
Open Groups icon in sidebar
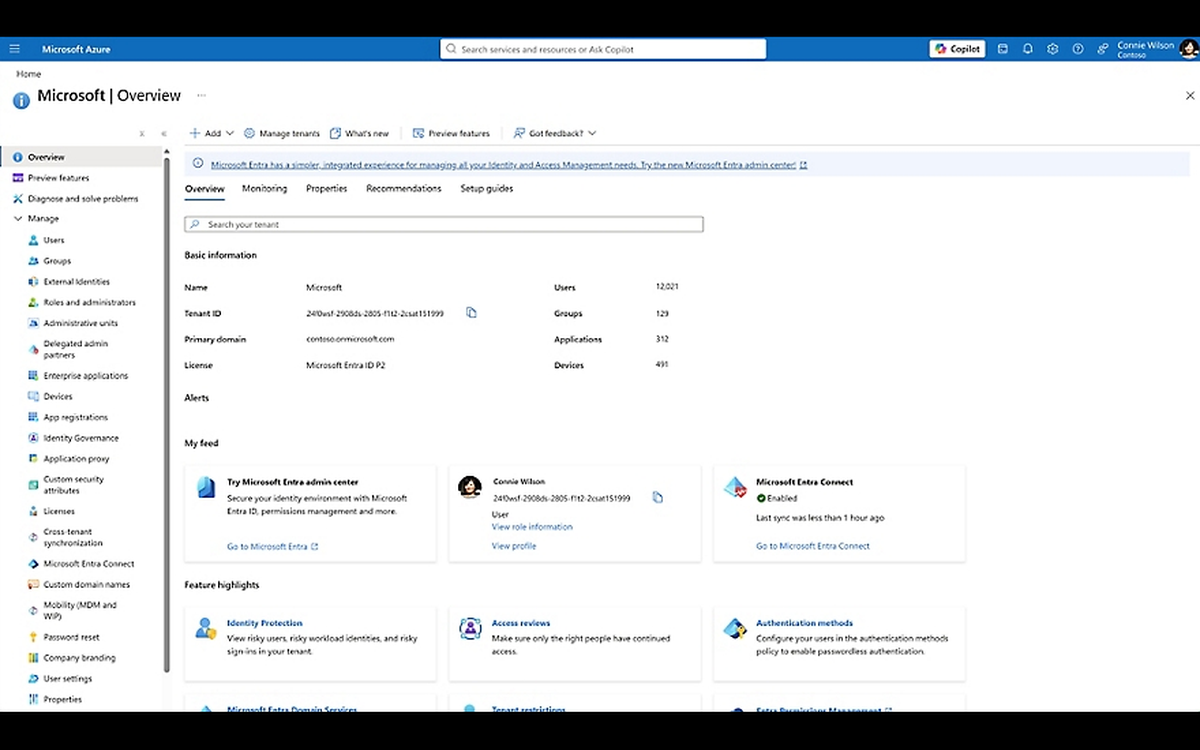[x=35, y=261]
